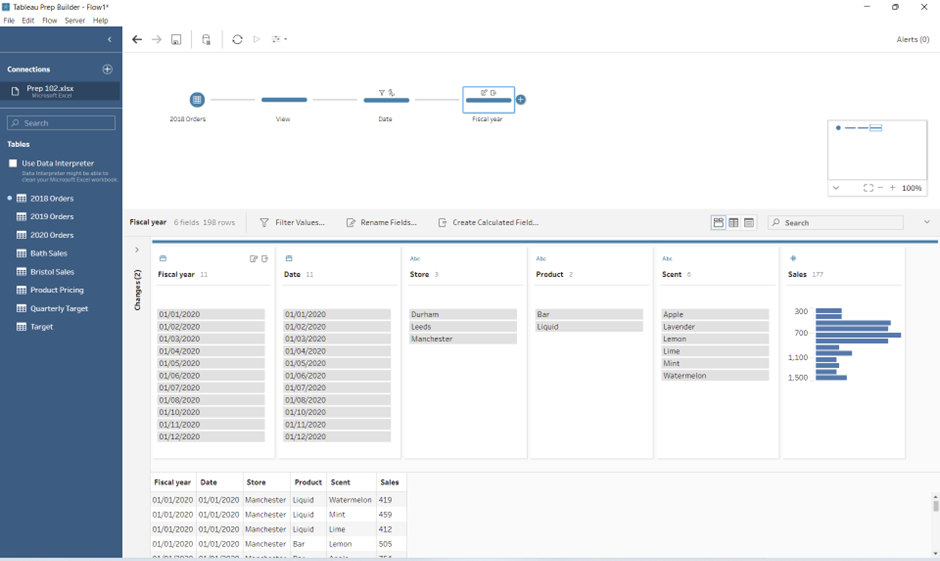Save the flow with the disk icon
The height and width of the screenshot is (561, 940).
(x=176, y=40)
